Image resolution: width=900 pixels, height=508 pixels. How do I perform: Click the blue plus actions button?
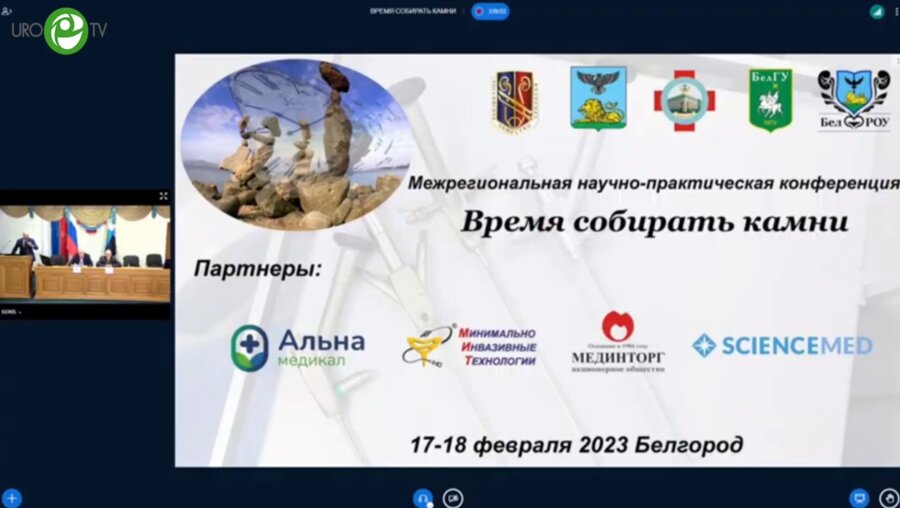pos(12,497)
